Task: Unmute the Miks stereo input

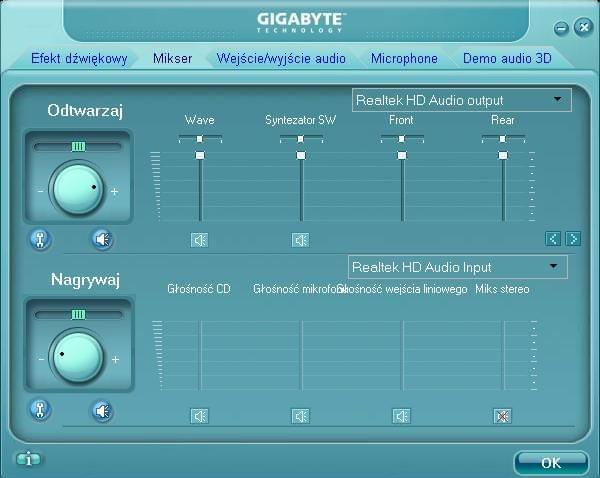Action: pyautogui.click(x=502, y=416)
